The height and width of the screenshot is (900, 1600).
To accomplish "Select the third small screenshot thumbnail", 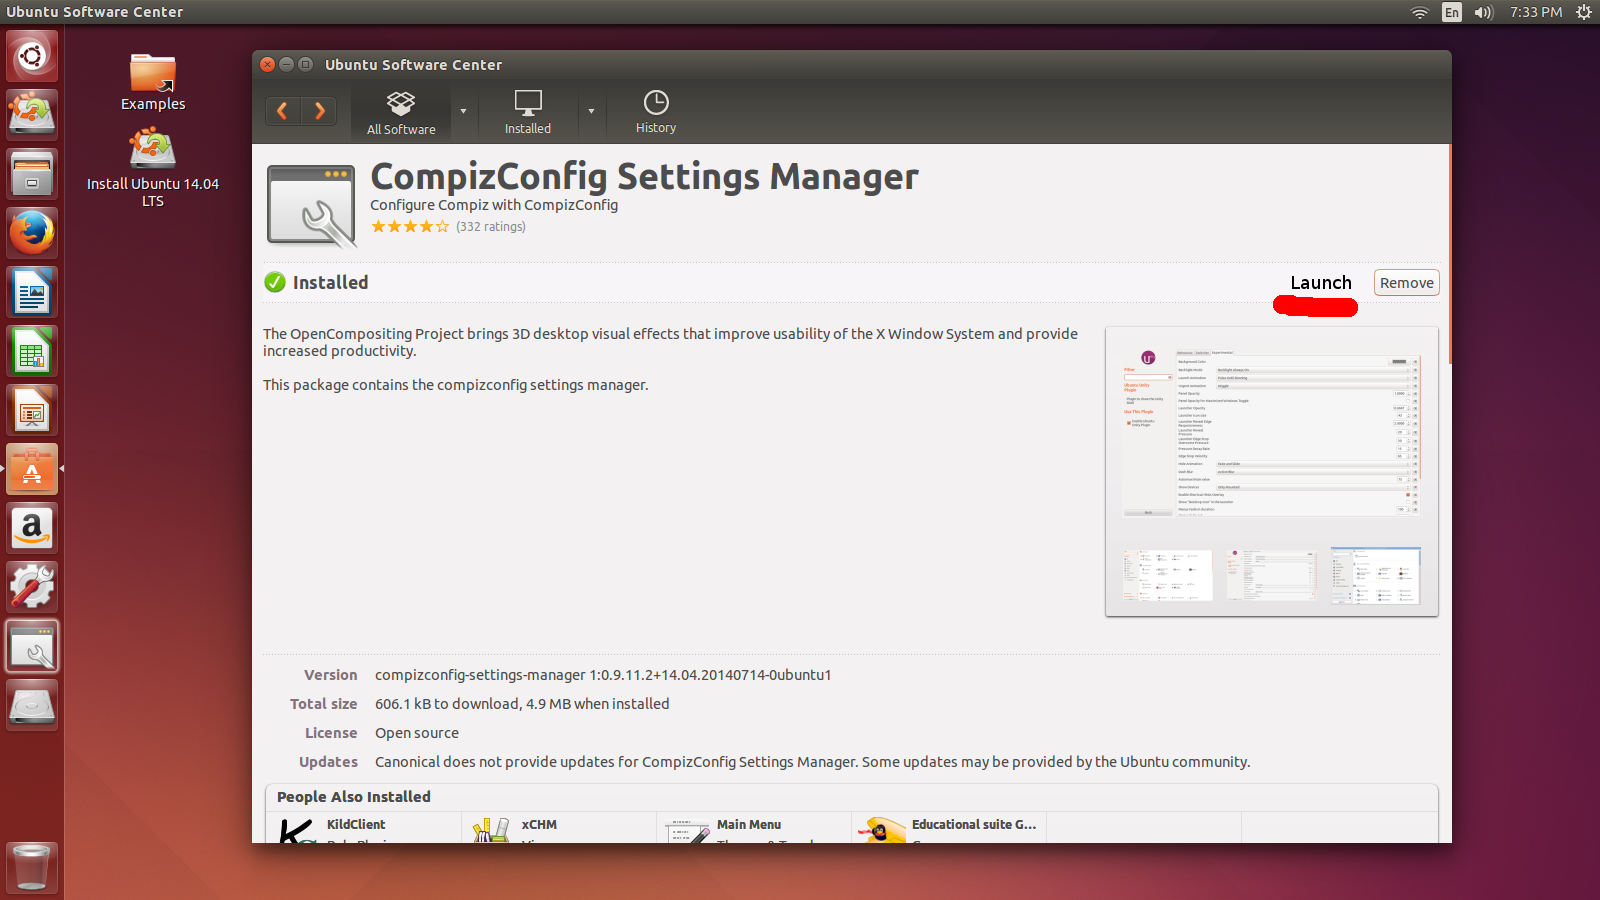I will coord(1375,575).
